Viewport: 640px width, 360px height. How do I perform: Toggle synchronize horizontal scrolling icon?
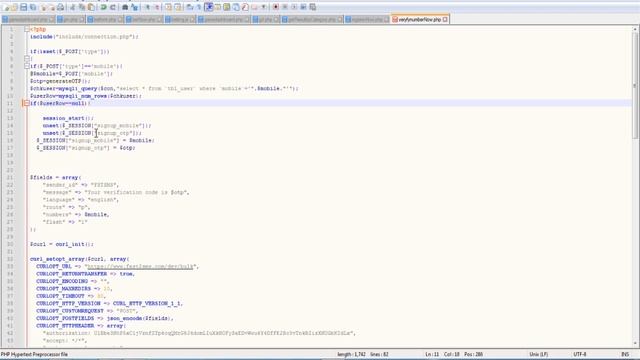tap(178, 7)
